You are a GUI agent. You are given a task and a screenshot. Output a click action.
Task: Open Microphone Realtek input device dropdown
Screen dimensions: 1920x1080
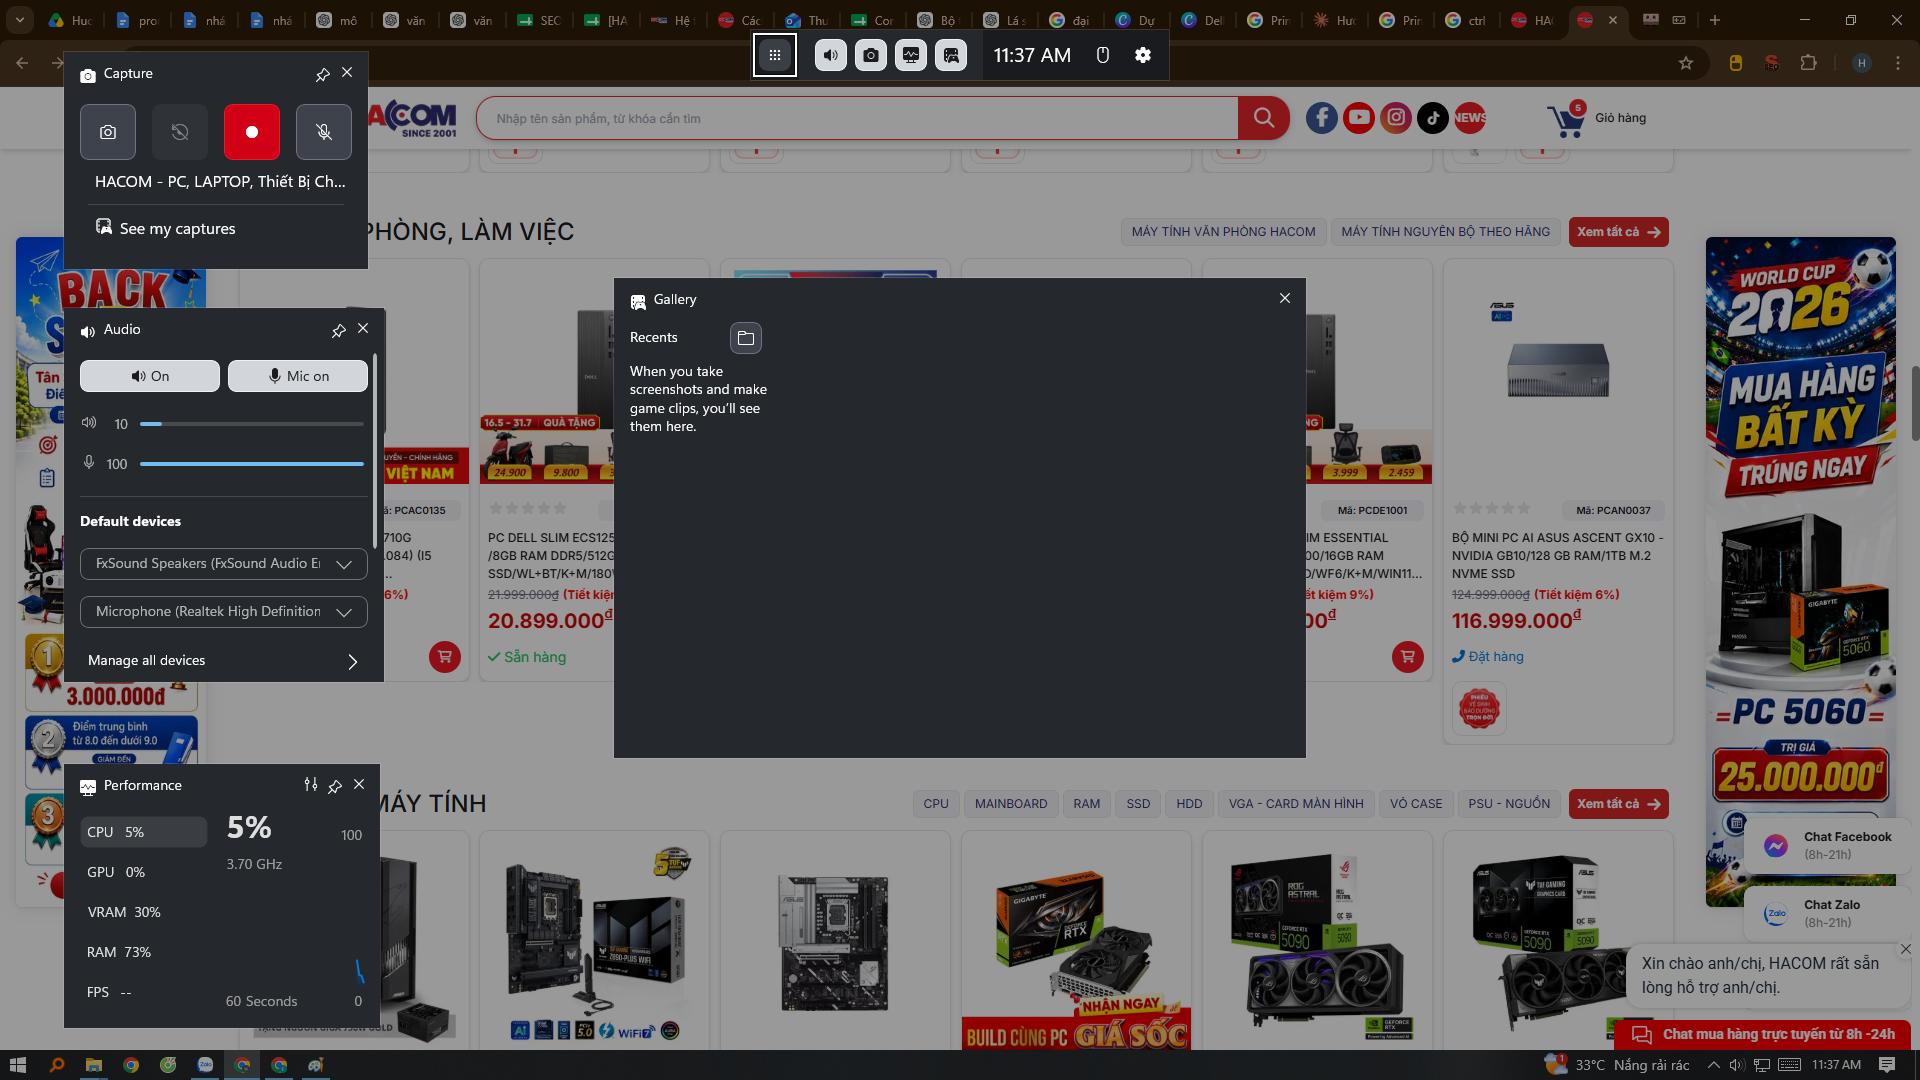[224, 612]
